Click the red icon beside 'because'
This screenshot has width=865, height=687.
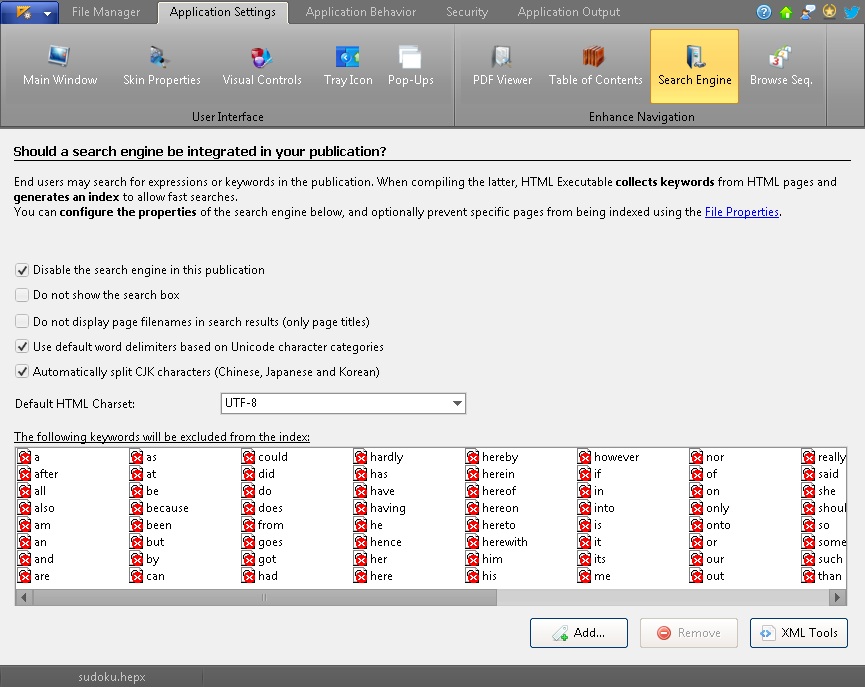[x=136, y=508]
